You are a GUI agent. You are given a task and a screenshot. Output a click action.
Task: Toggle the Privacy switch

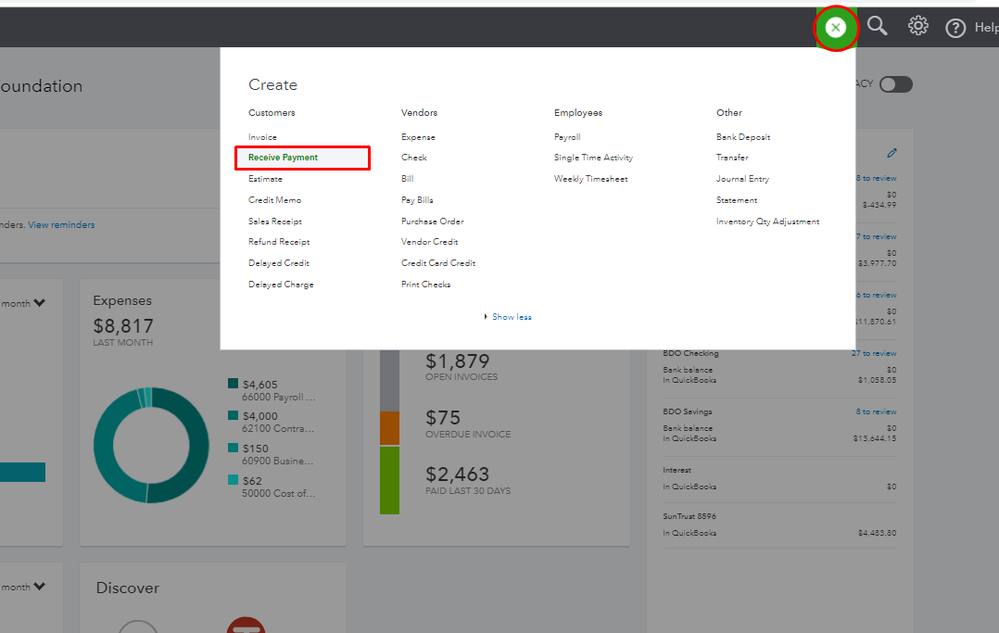pos(896,85)
